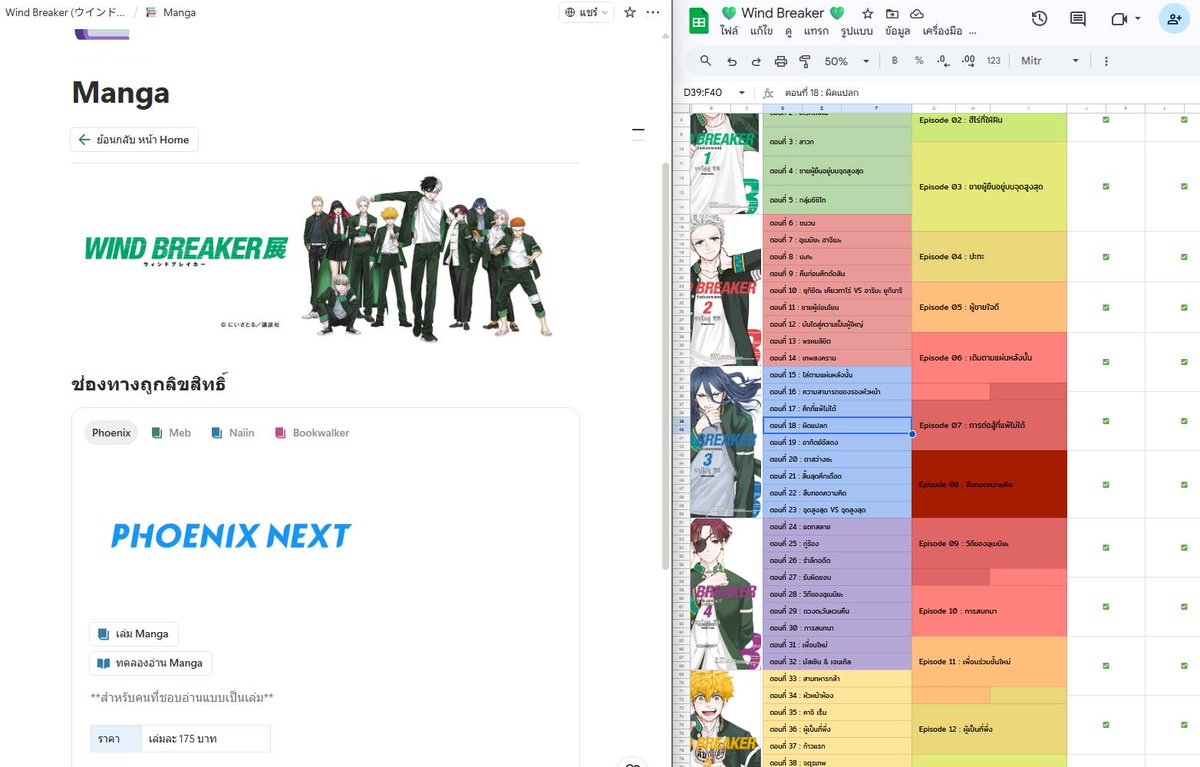Toggle Episode 05 row's left checkbox
The width and height of the screenshot is (1200, 767).
[x=1105, y=306]
